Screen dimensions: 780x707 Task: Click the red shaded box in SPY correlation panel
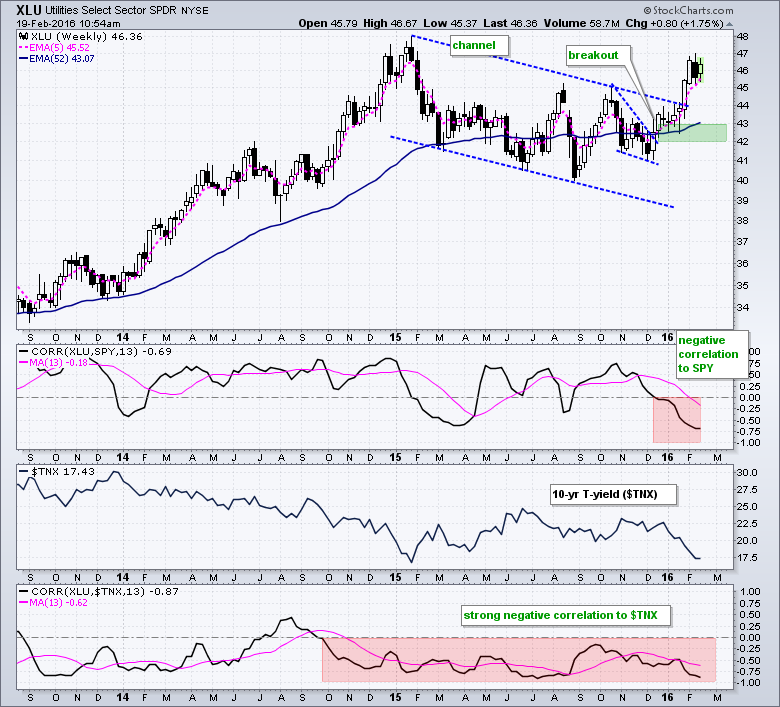point(677,420)
